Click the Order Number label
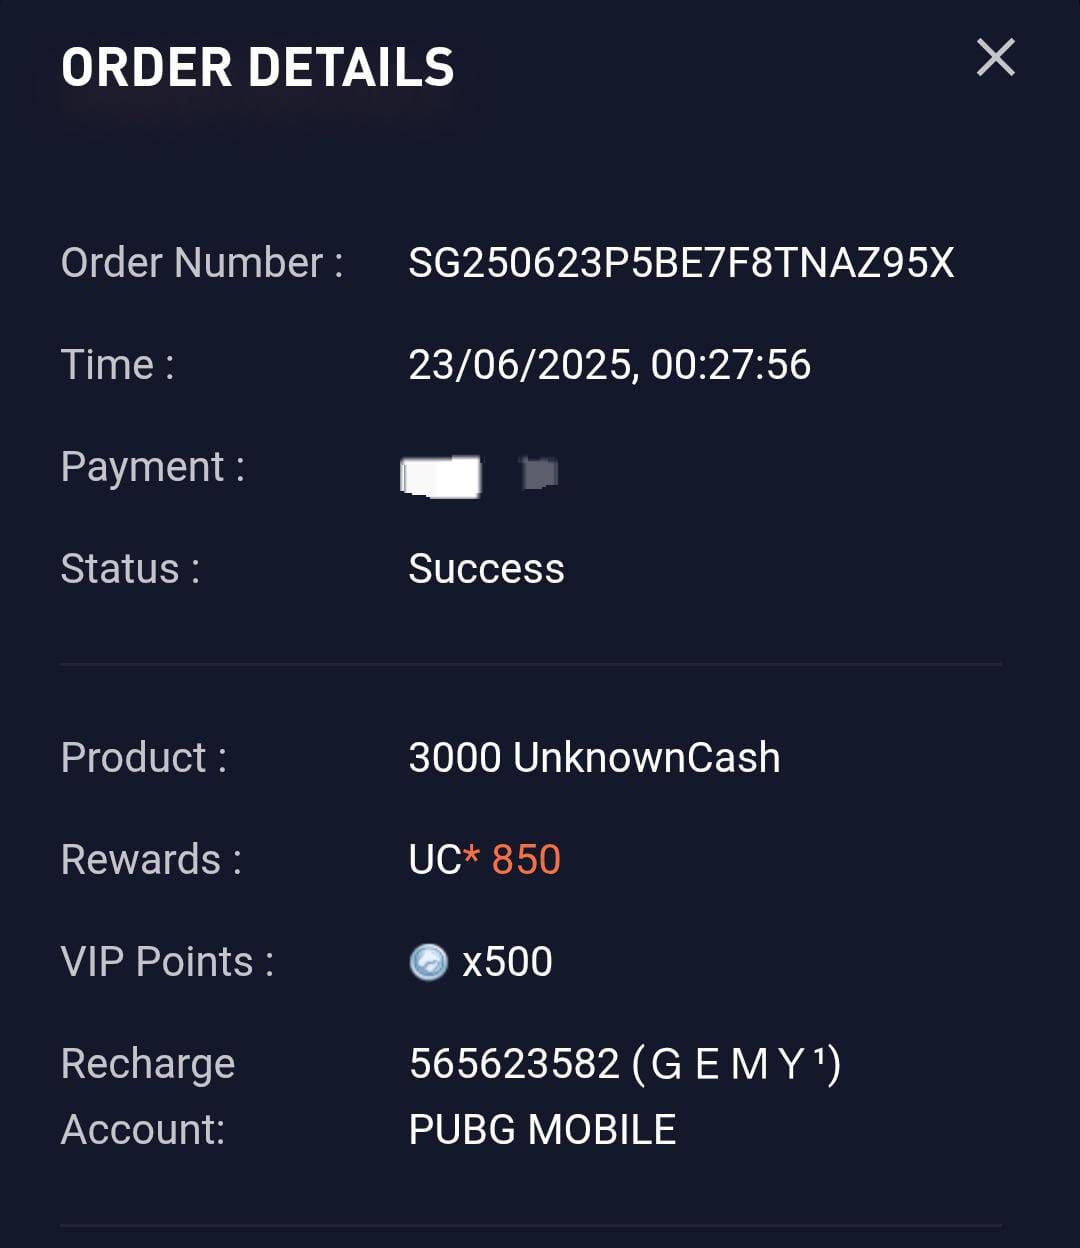 coord(202,263)
